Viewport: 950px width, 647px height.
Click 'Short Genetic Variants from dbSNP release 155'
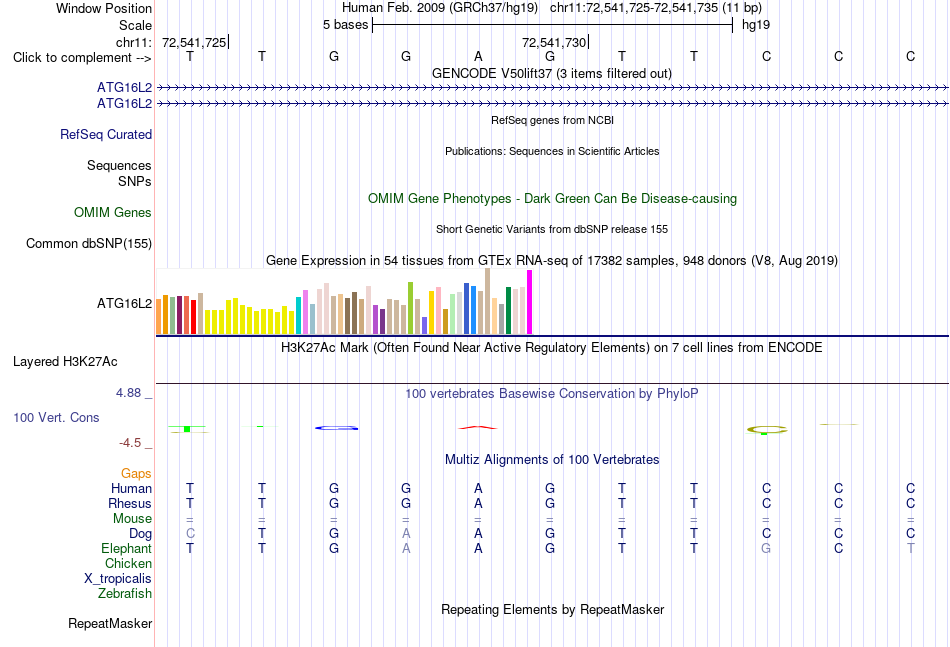tap(552, 230)
